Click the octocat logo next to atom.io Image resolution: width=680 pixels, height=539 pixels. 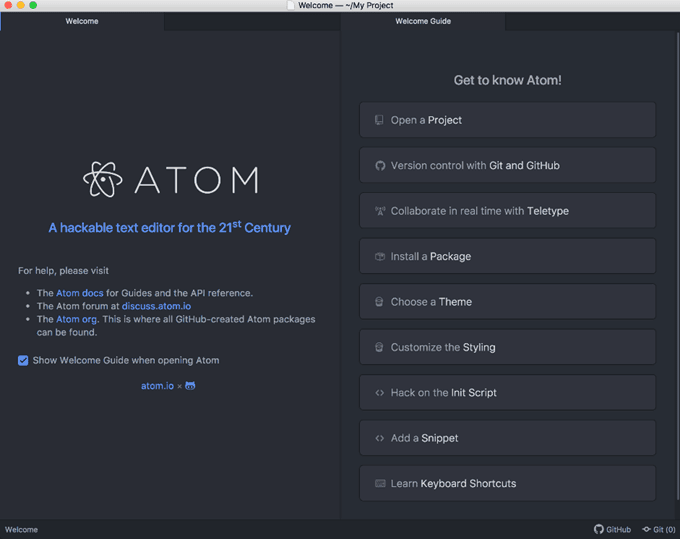click(x=190, y=385)
